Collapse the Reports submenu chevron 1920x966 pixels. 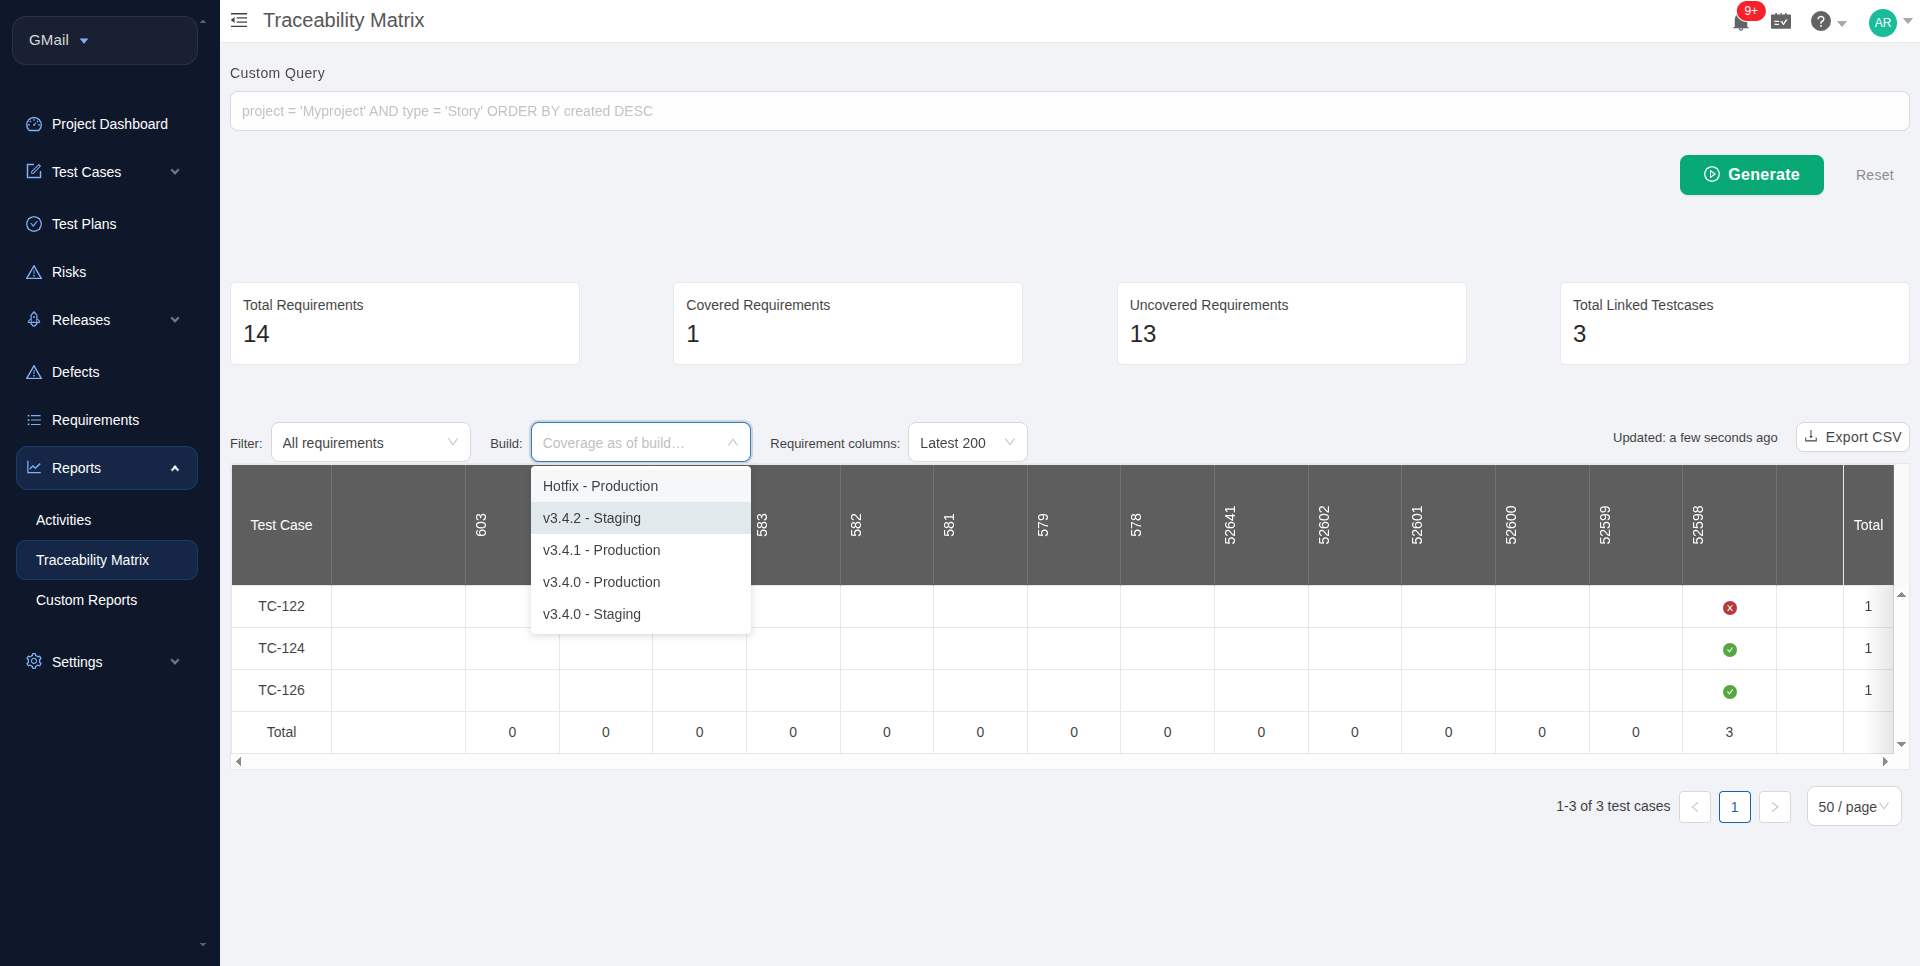tap(175, 468)
